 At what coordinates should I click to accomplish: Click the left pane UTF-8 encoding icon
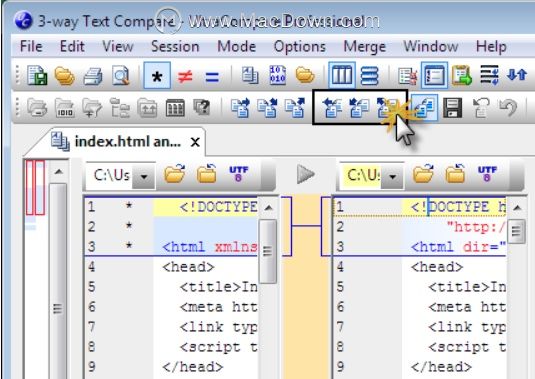pyautogui.click(x=238, y=174)
